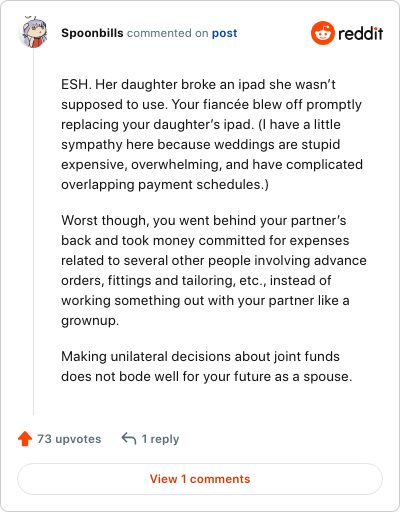
Task: Click the Spoonbills user avatar
Action: [33, 32]
